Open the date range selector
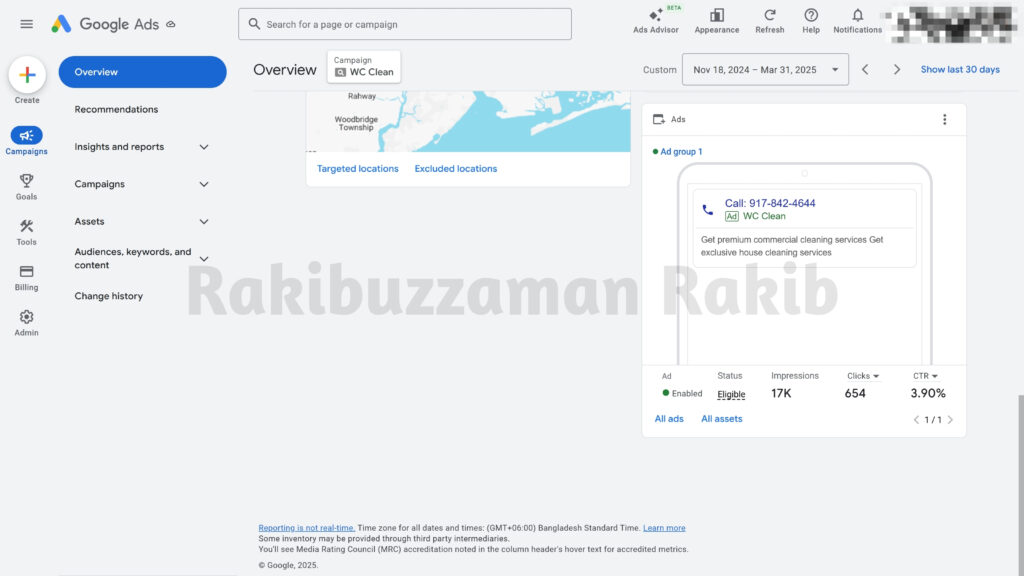Screen dimensions: 1024x576 click(x=765, y=70)
